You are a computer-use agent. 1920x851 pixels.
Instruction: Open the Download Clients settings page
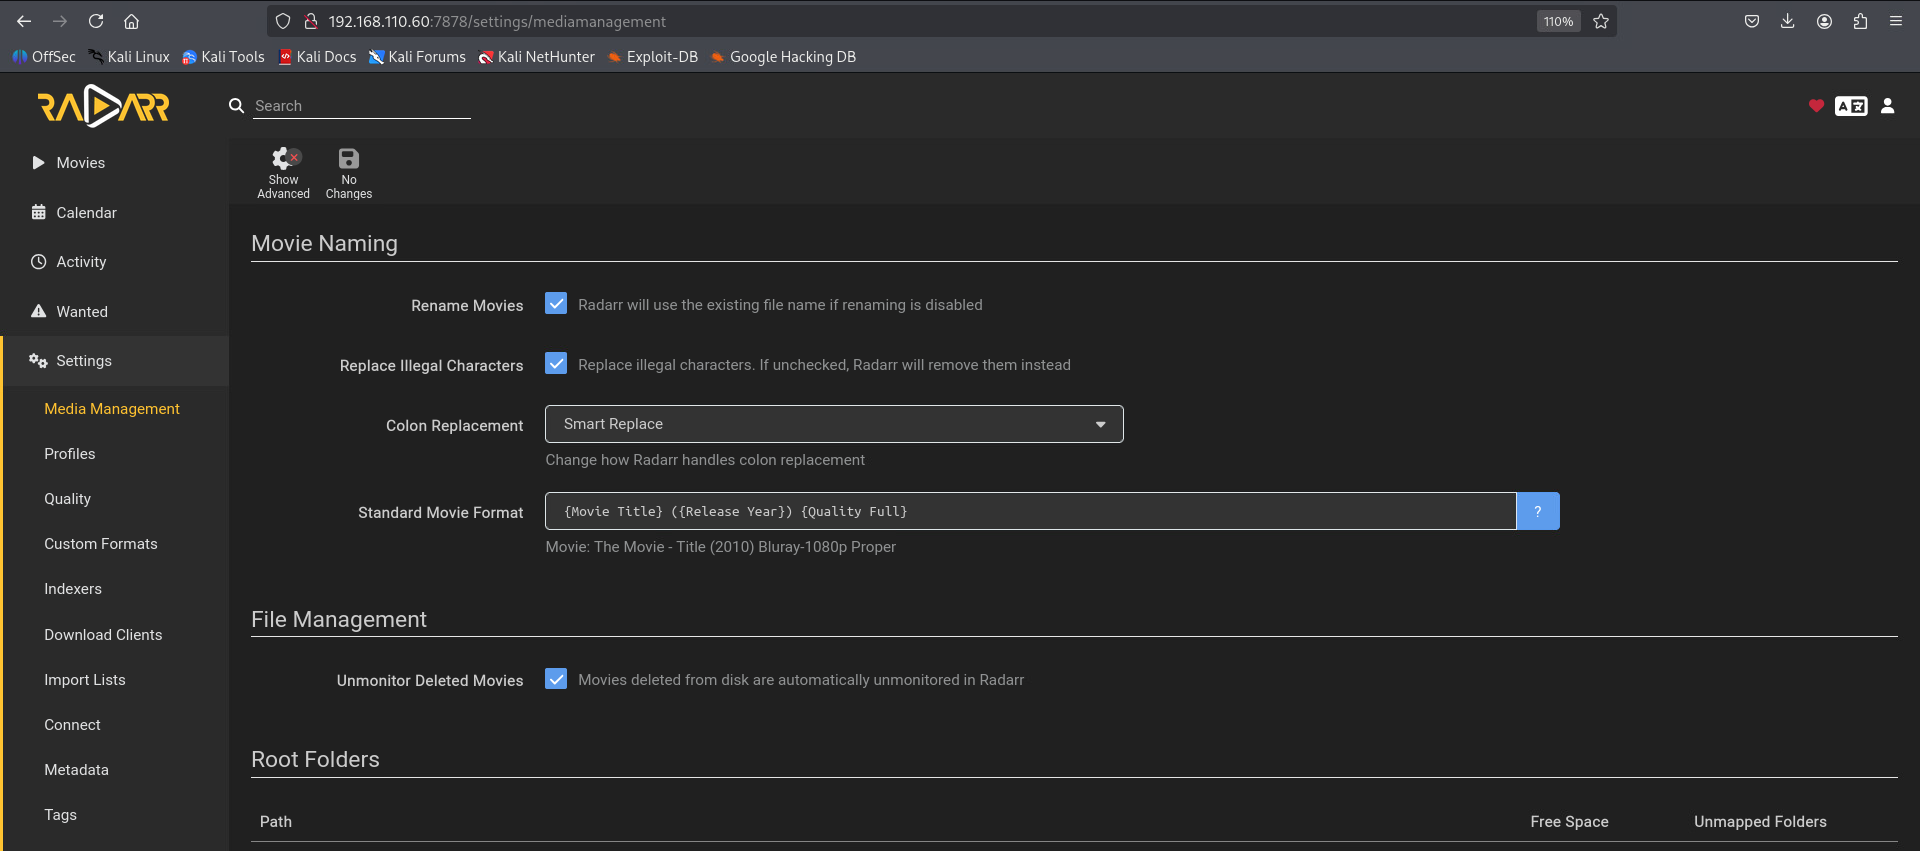click(x=103, y=635)
